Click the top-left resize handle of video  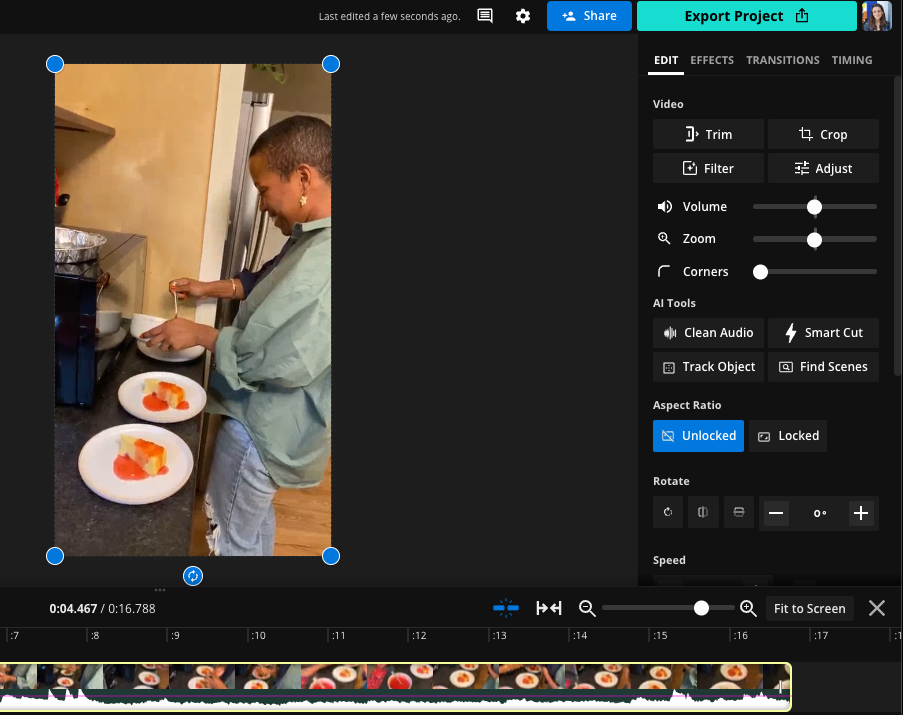click(55, 64)
